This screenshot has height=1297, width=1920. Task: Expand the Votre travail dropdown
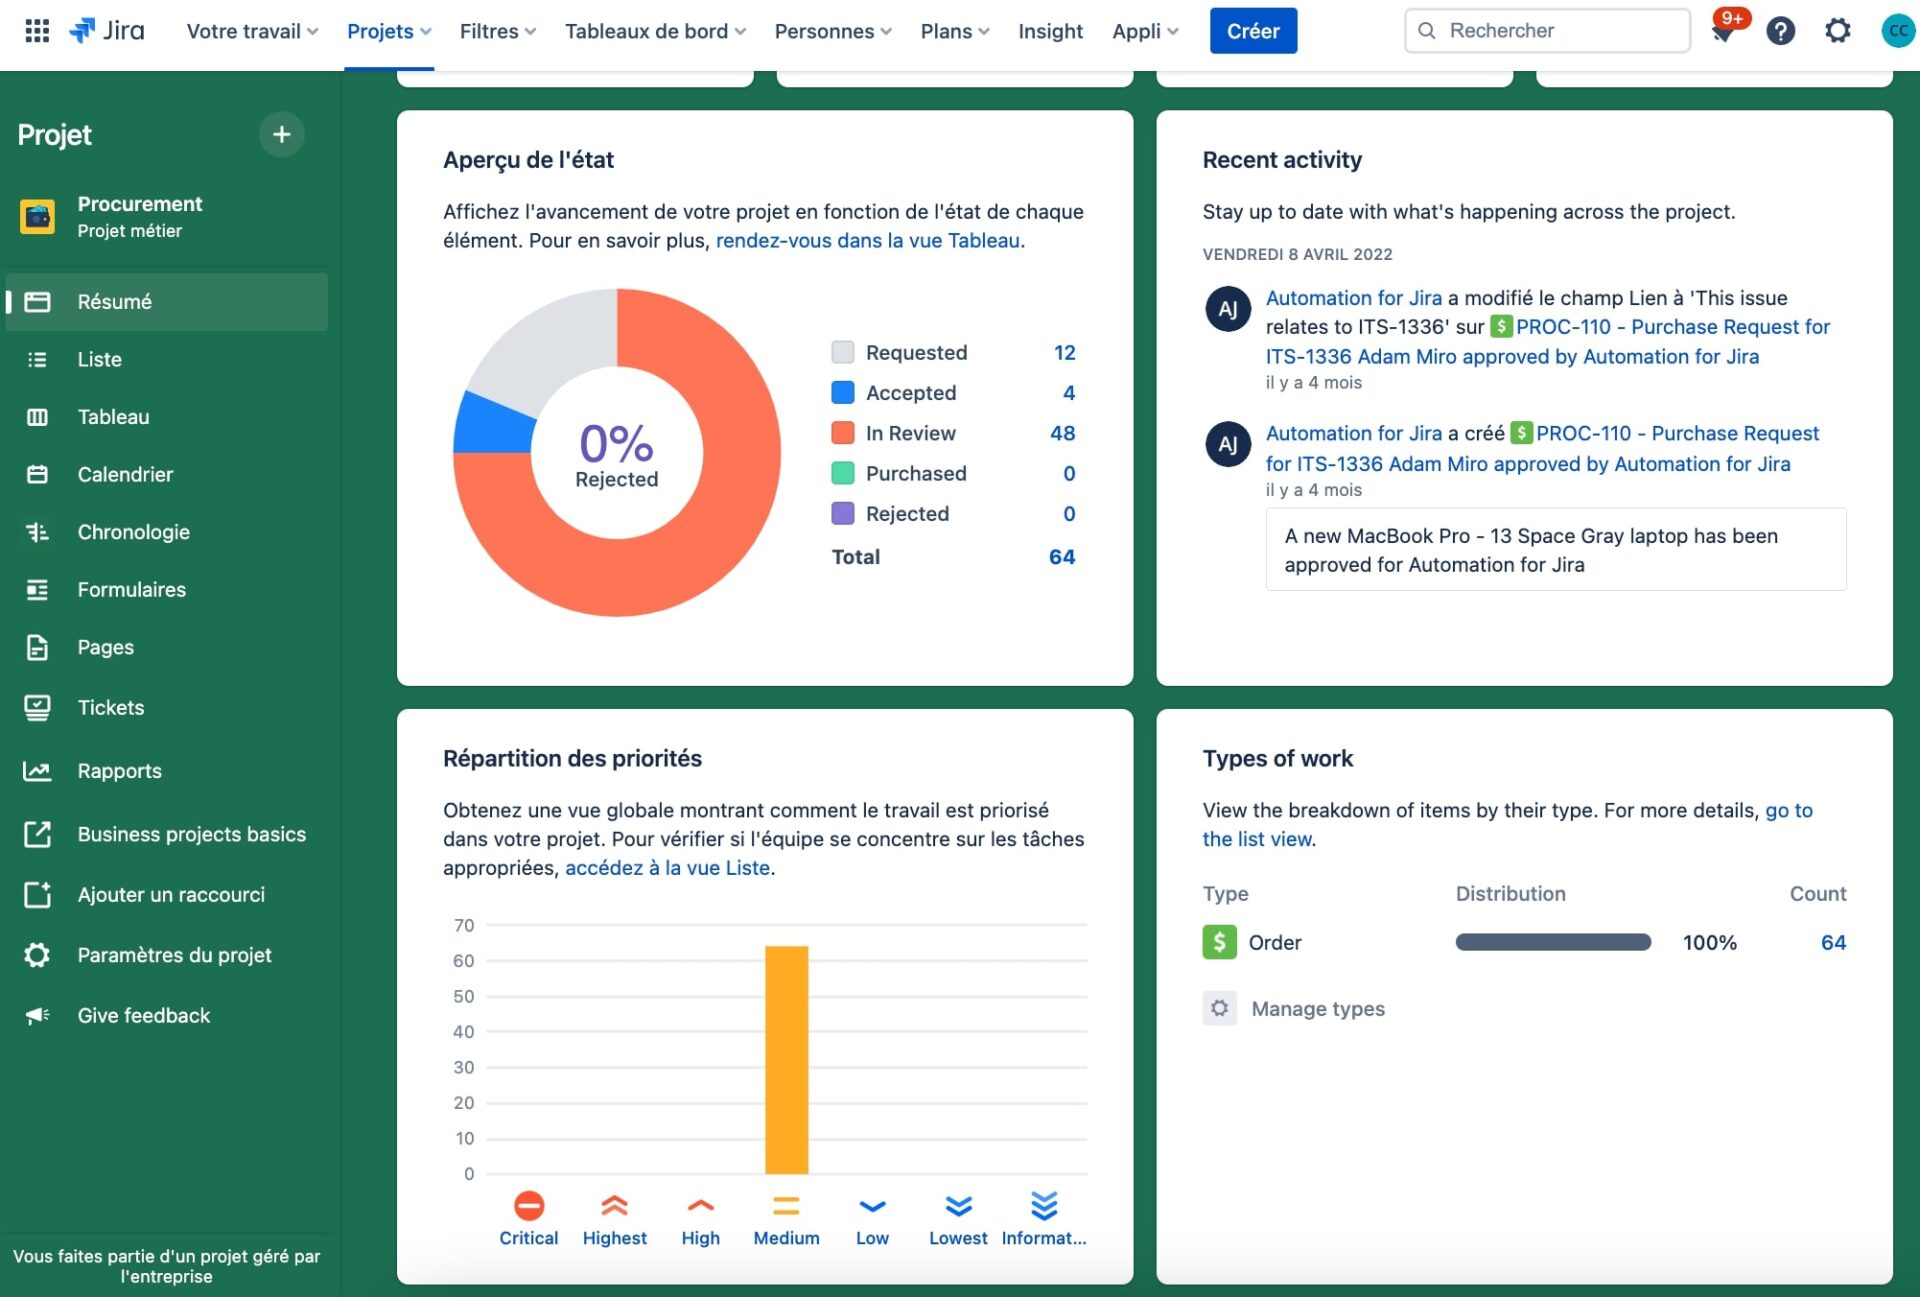252,31
